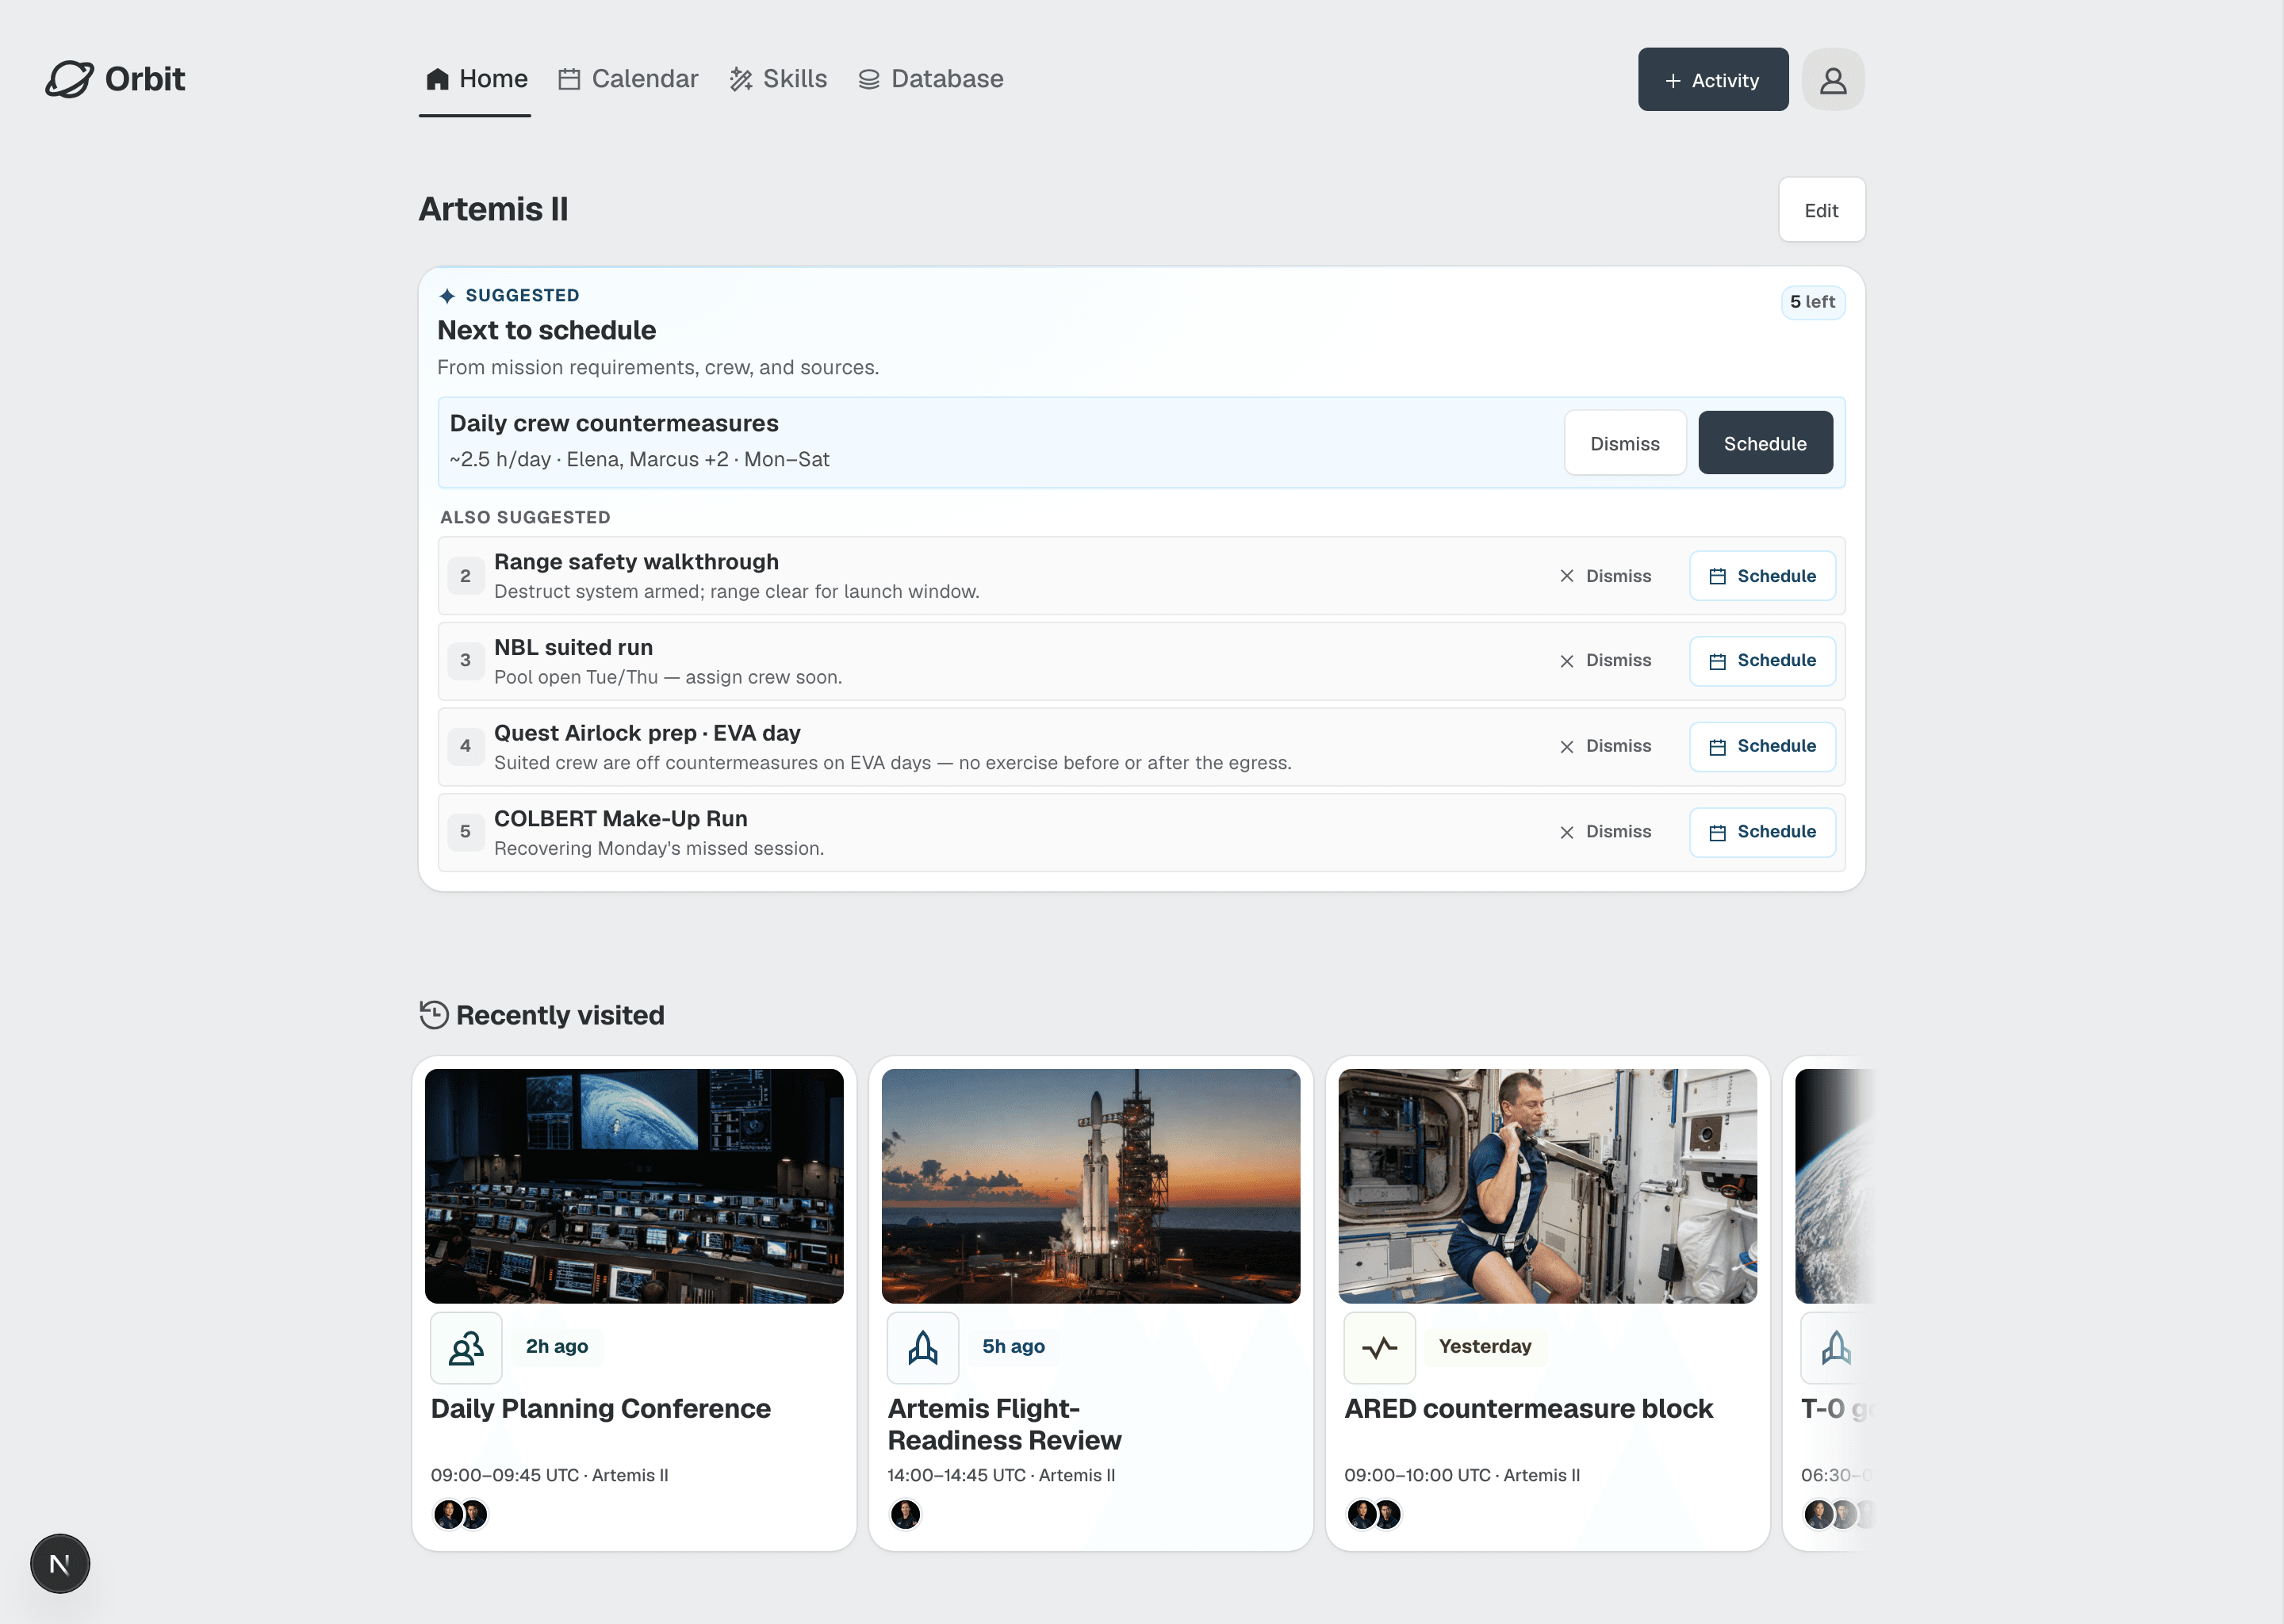Schedule the COLBERT Make-Up Run

(x=1761, y=832)
